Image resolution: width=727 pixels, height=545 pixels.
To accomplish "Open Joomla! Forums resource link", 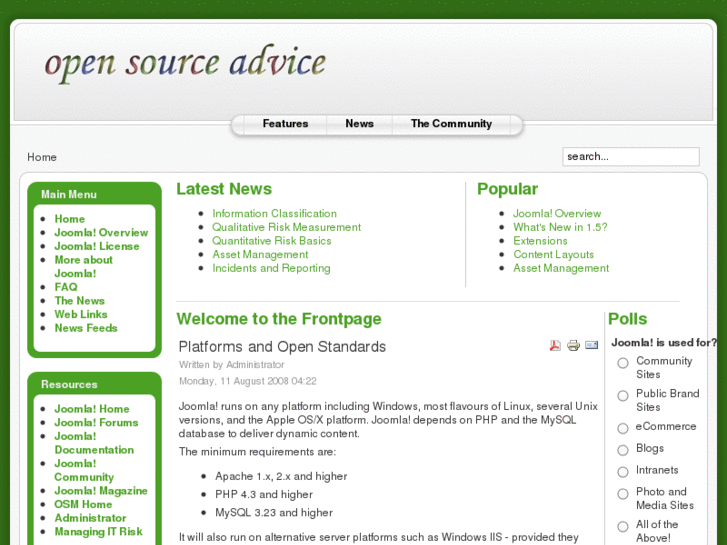I will click(x=96, y=423).
